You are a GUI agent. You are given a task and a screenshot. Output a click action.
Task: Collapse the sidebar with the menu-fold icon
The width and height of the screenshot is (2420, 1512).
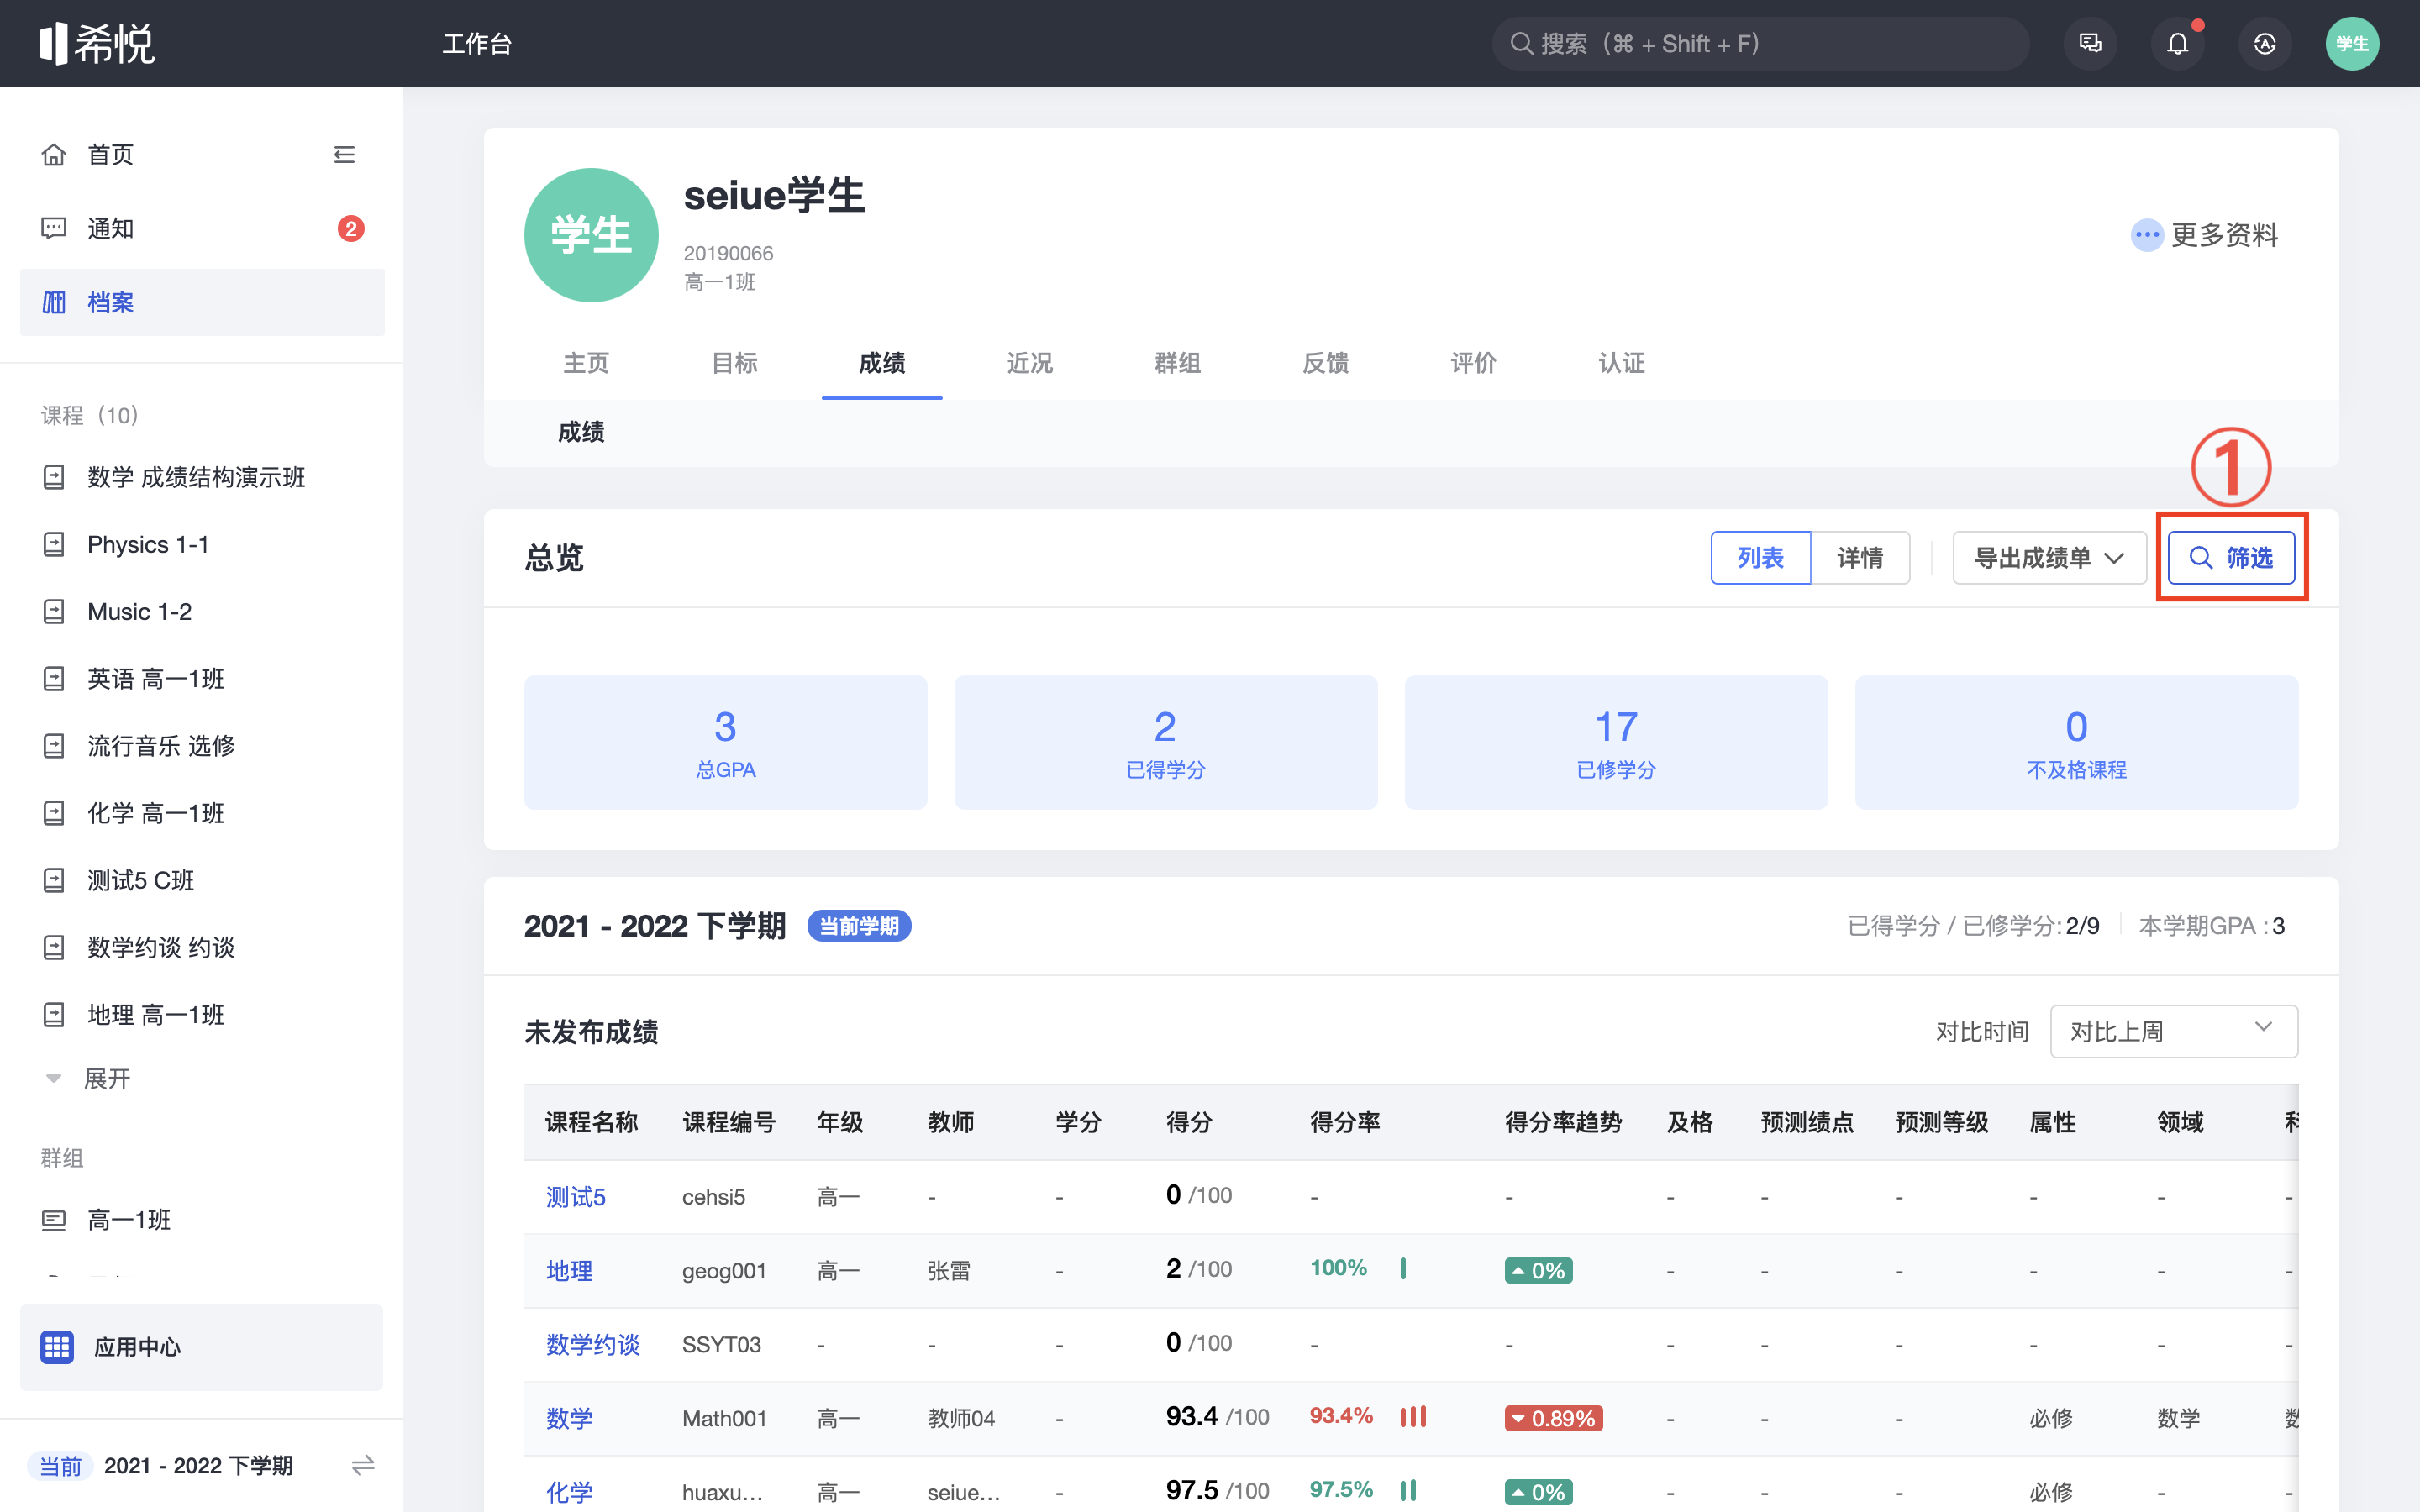[x=344, y=154]
